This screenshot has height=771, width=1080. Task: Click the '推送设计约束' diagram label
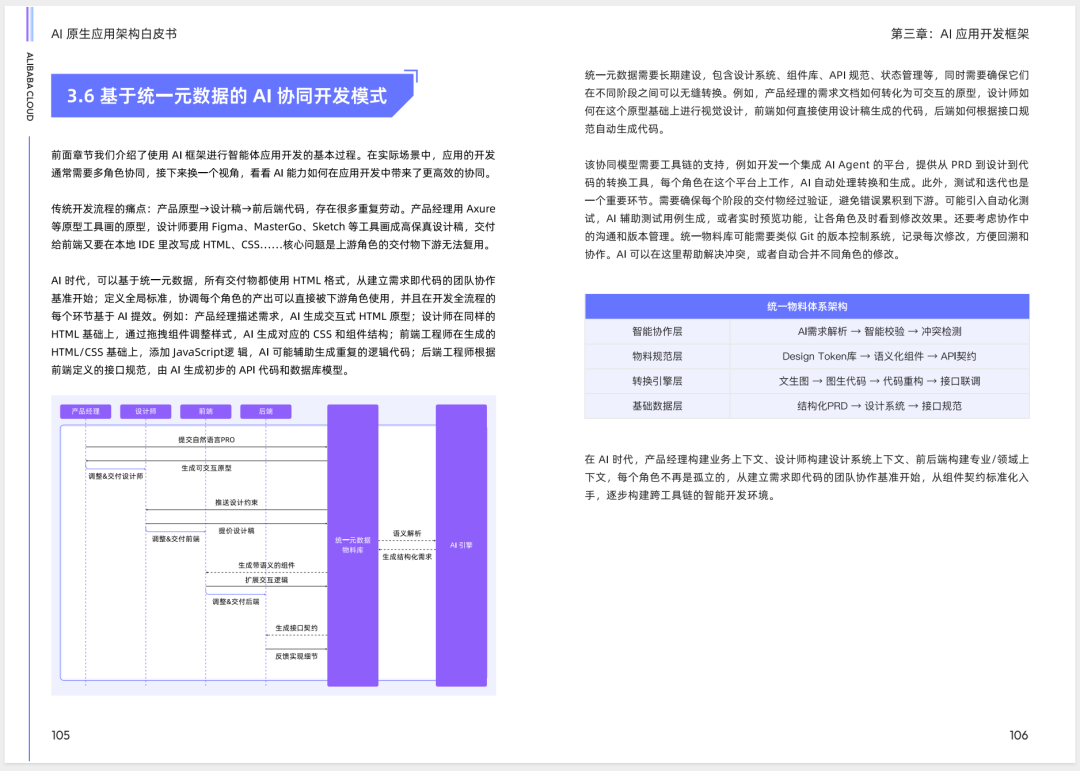pyautogui.click(x=236, y=502)
